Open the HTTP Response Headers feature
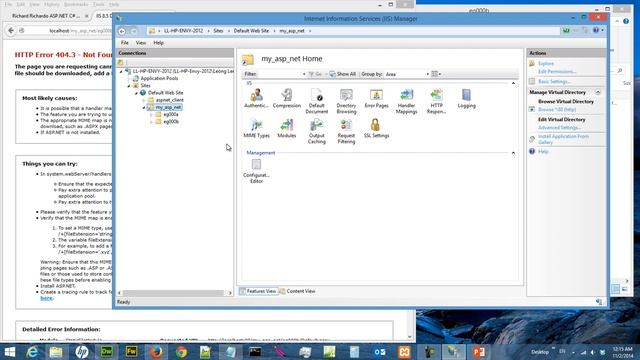Image resolution: width=640 pixels, height=360 pixels. click(x=436, y=101)
